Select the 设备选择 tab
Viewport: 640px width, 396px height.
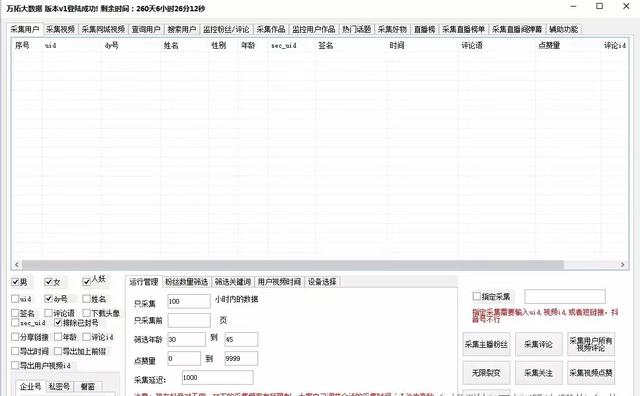322,282
